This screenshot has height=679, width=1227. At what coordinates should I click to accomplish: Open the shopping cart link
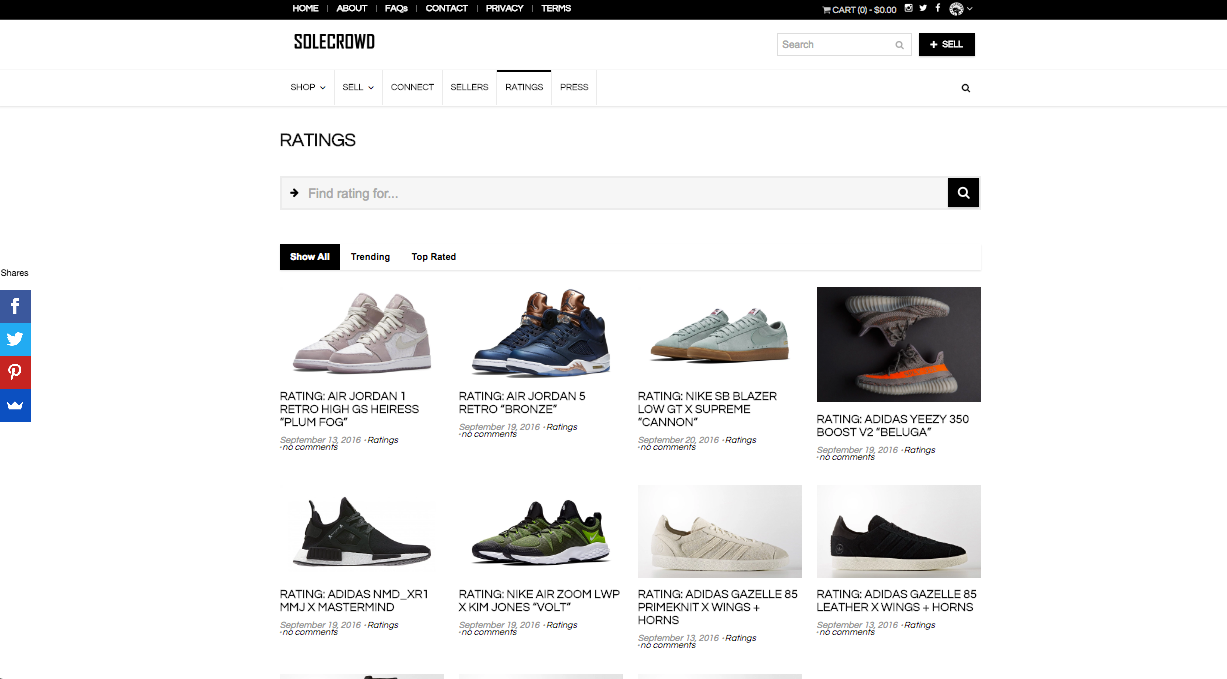click(859, 9)
